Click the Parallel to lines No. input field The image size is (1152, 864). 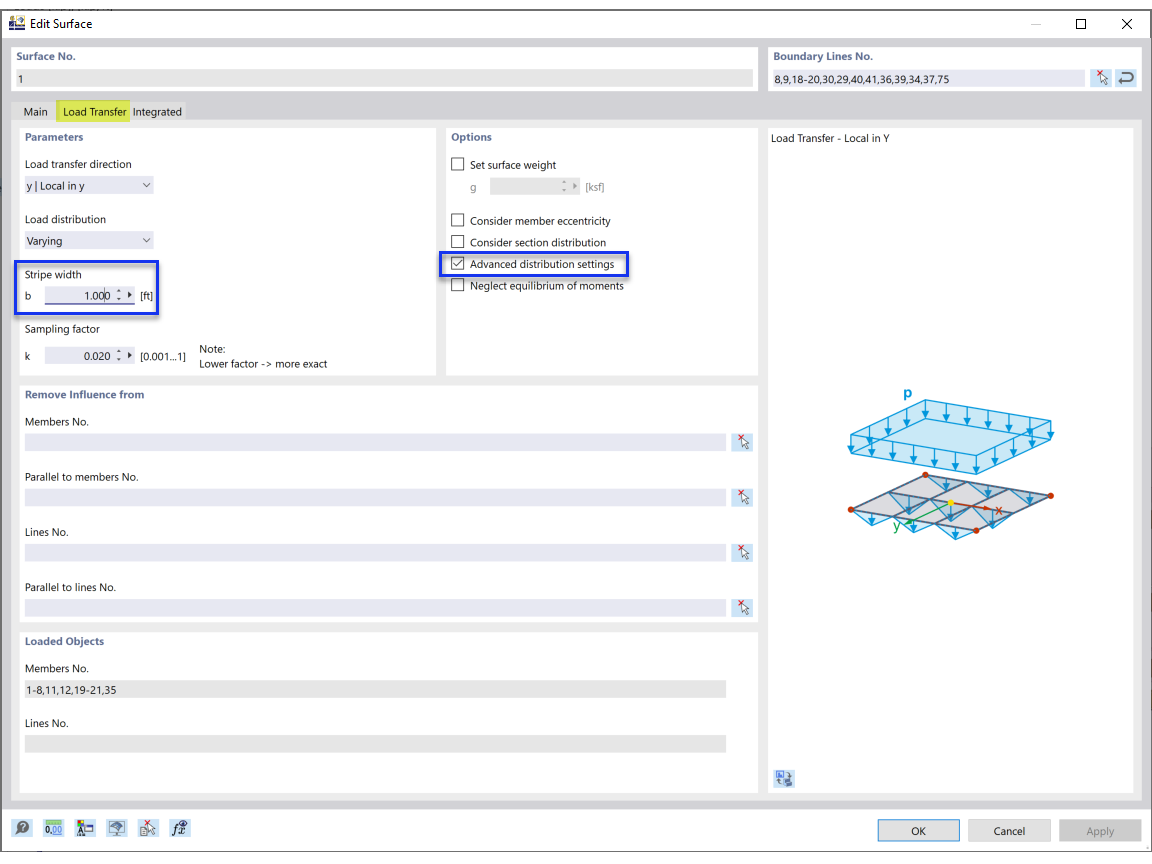(x=375, y=607)
